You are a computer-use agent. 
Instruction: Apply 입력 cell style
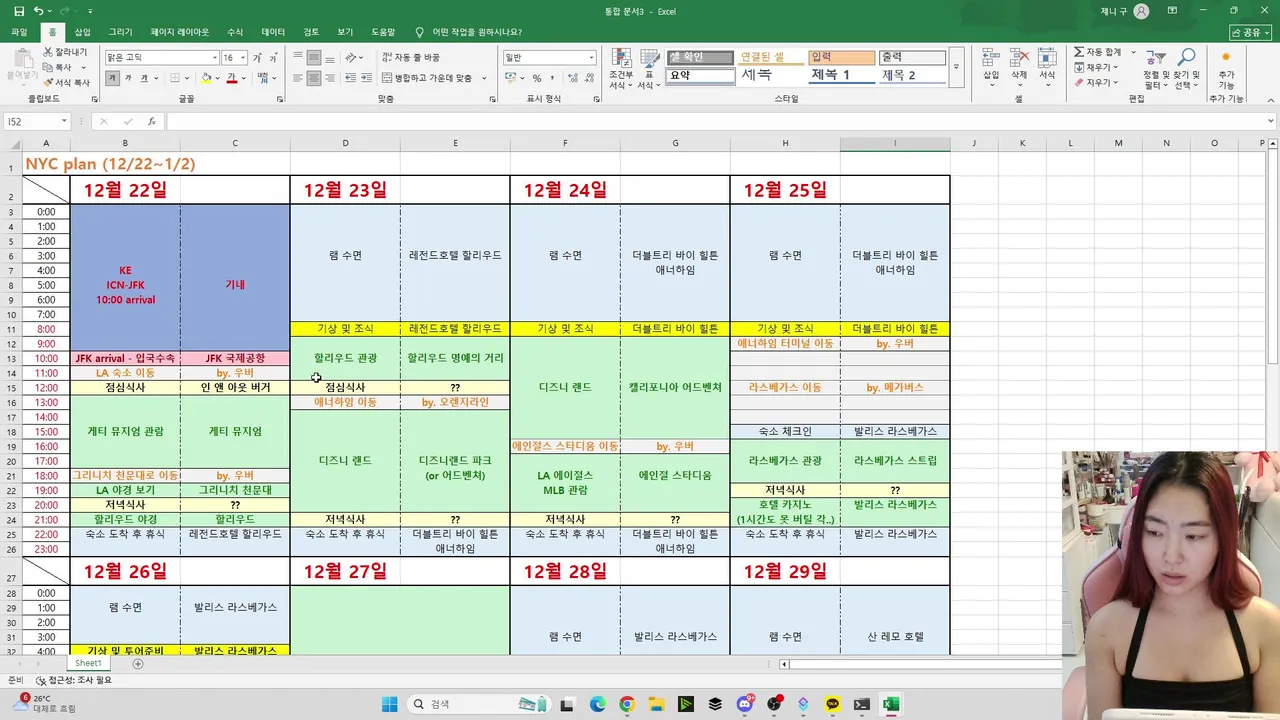tap(841, 58)
